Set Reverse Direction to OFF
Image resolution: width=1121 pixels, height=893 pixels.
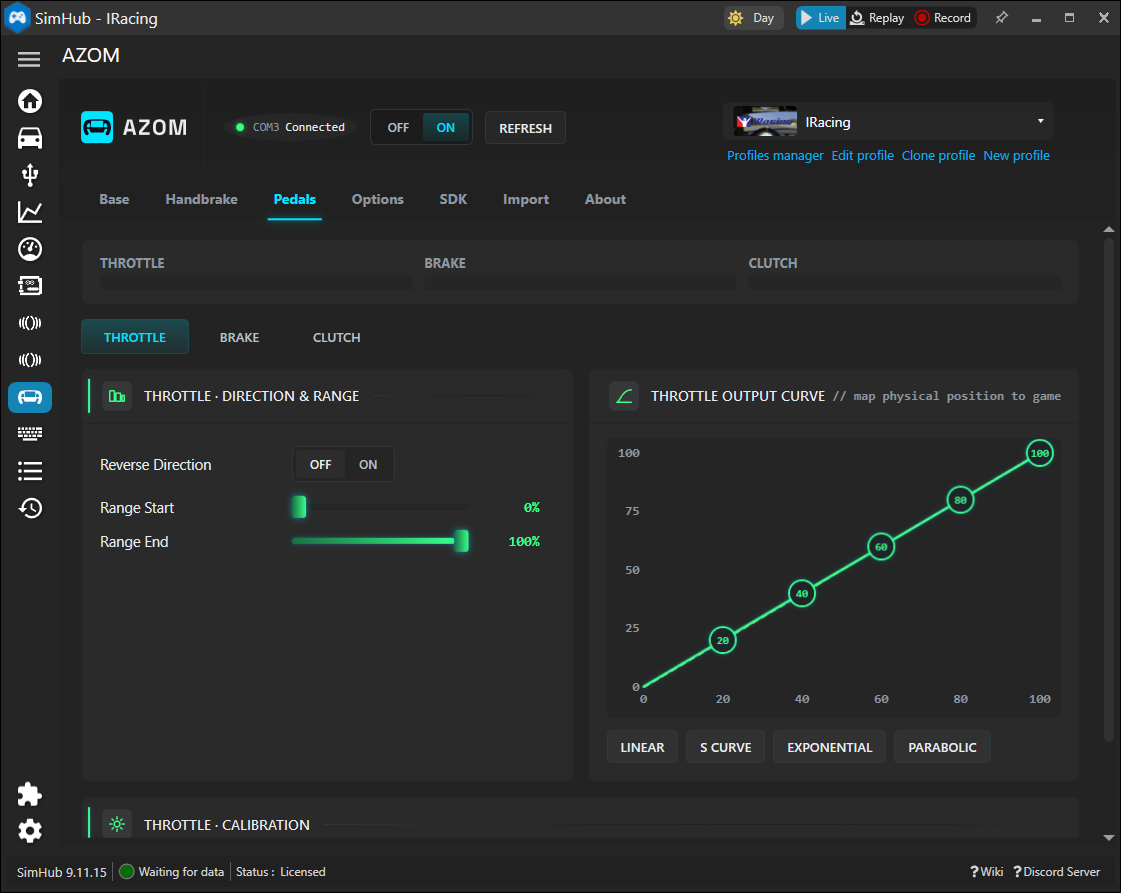320,465
